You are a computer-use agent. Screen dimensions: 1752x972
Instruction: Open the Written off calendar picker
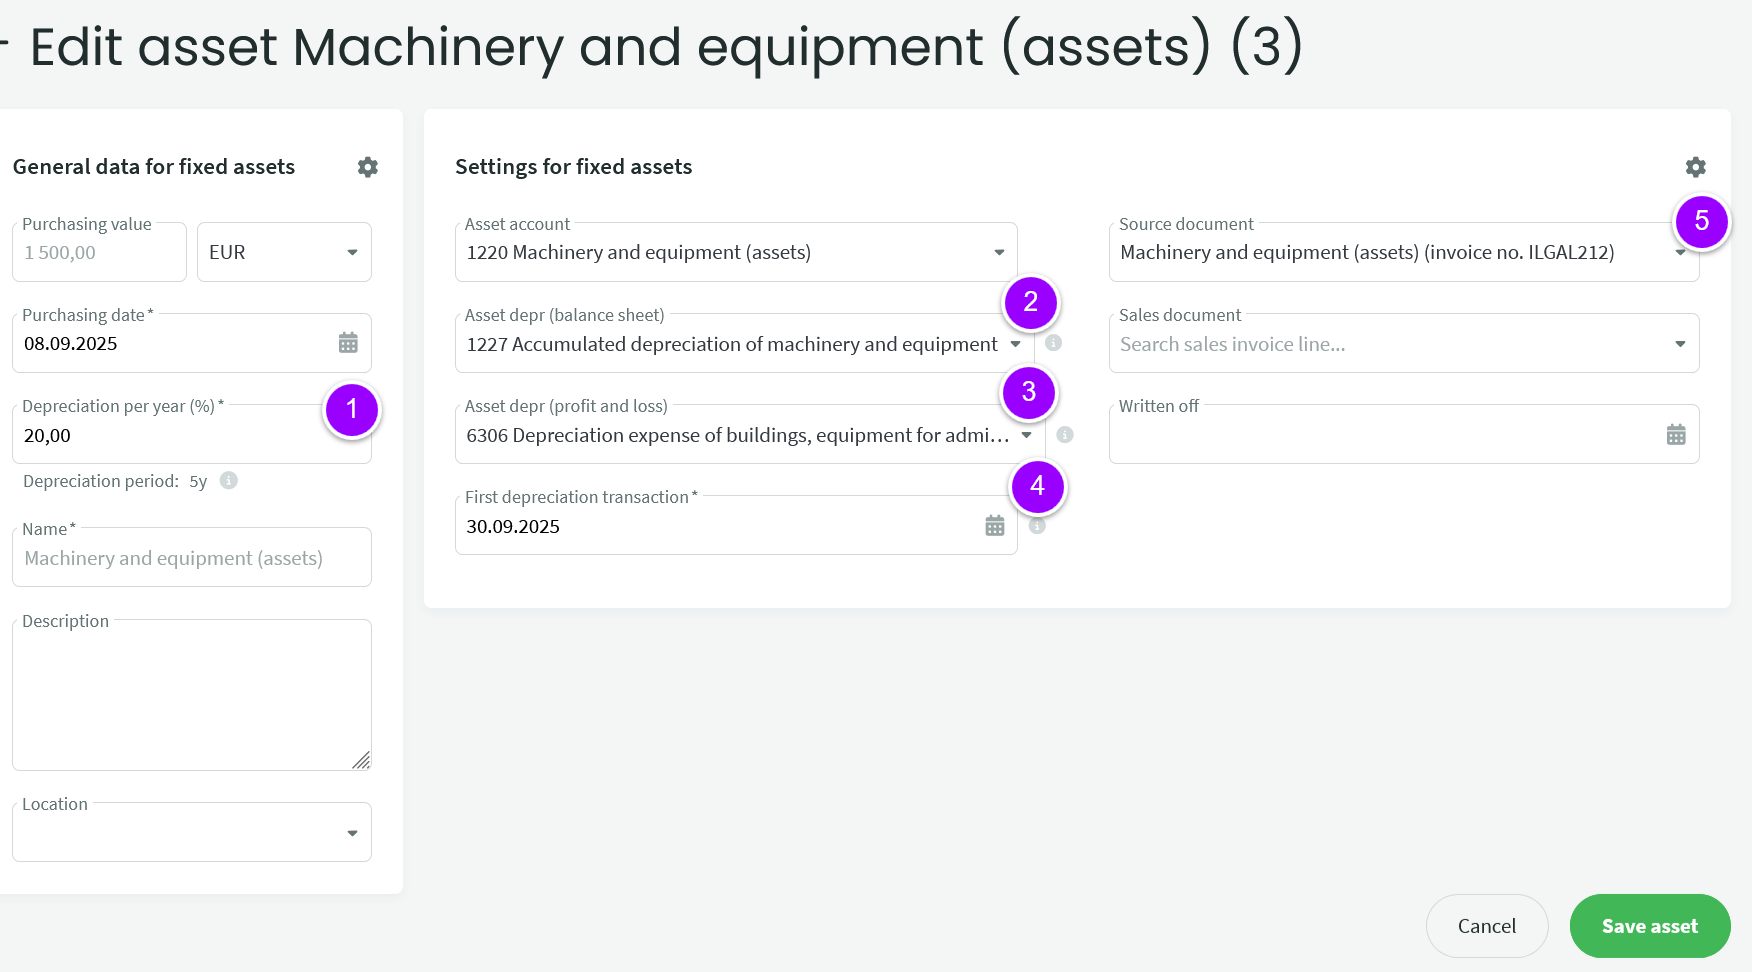[1676, 435]
